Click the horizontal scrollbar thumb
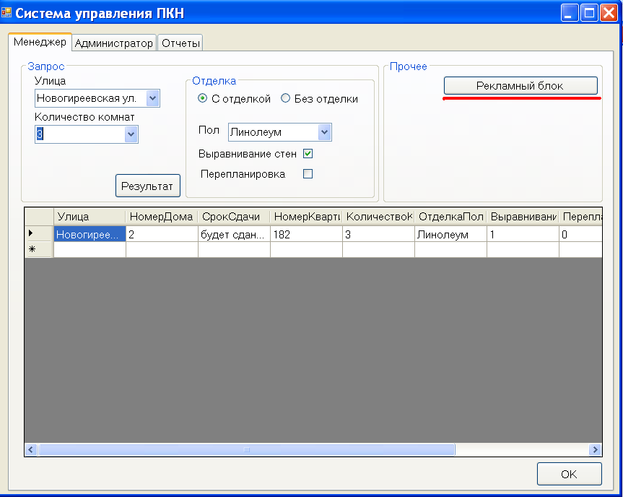This screenshot has height=497, width=623. point(246,450)
